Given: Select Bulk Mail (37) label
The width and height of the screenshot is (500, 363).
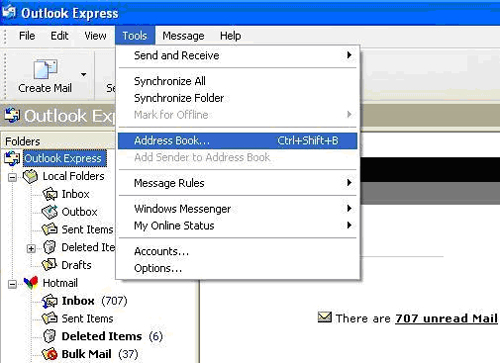Looking at the screenshot, I should [100, 354].
